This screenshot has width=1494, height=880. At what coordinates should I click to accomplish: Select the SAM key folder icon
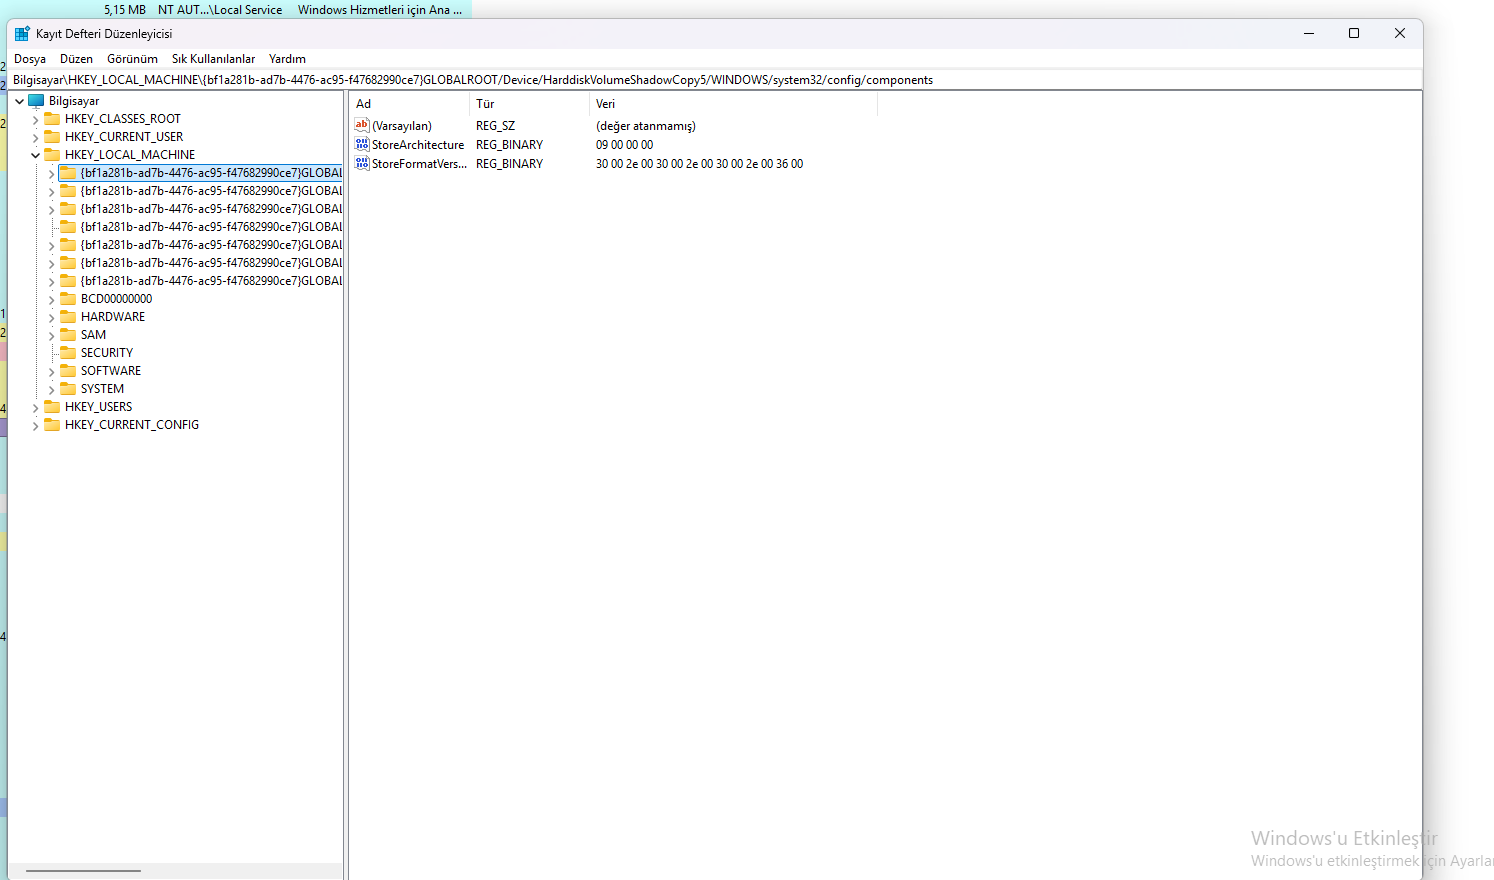point(68,335)
